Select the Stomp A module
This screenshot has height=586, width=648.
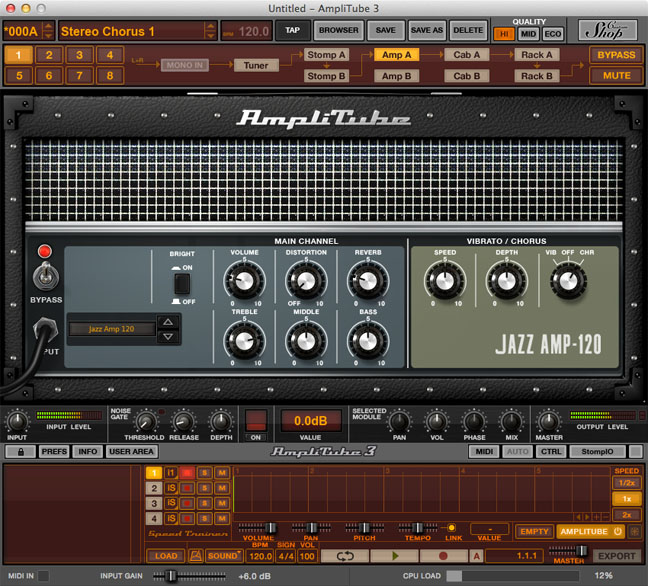pos(326,55)
